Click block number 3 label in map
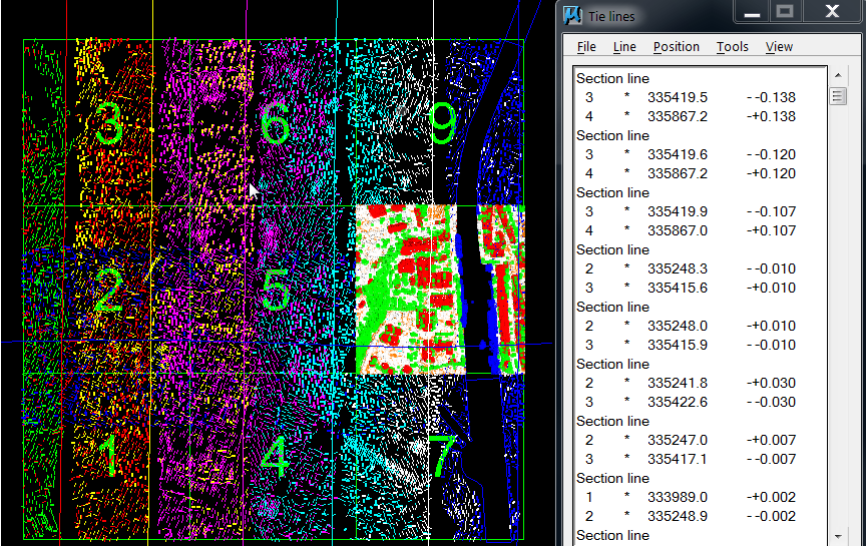 pyautogui.click(x=109, y=124)
